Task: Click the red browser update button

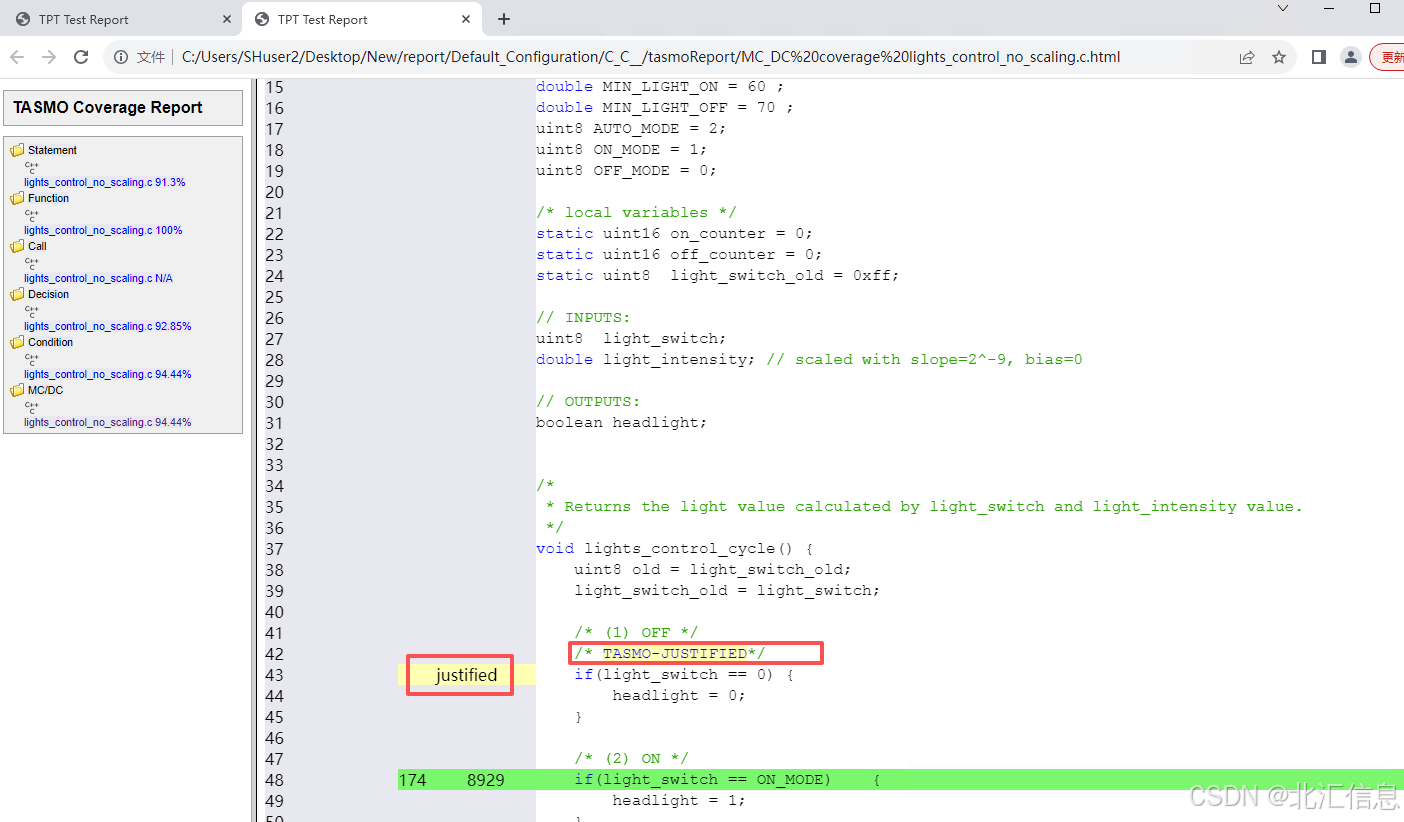Action: click(1387, 57)
